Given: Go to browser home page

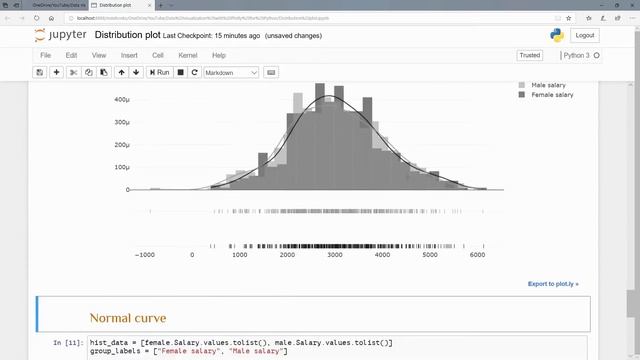Looking at the screenshot, I should click(51, 18).
